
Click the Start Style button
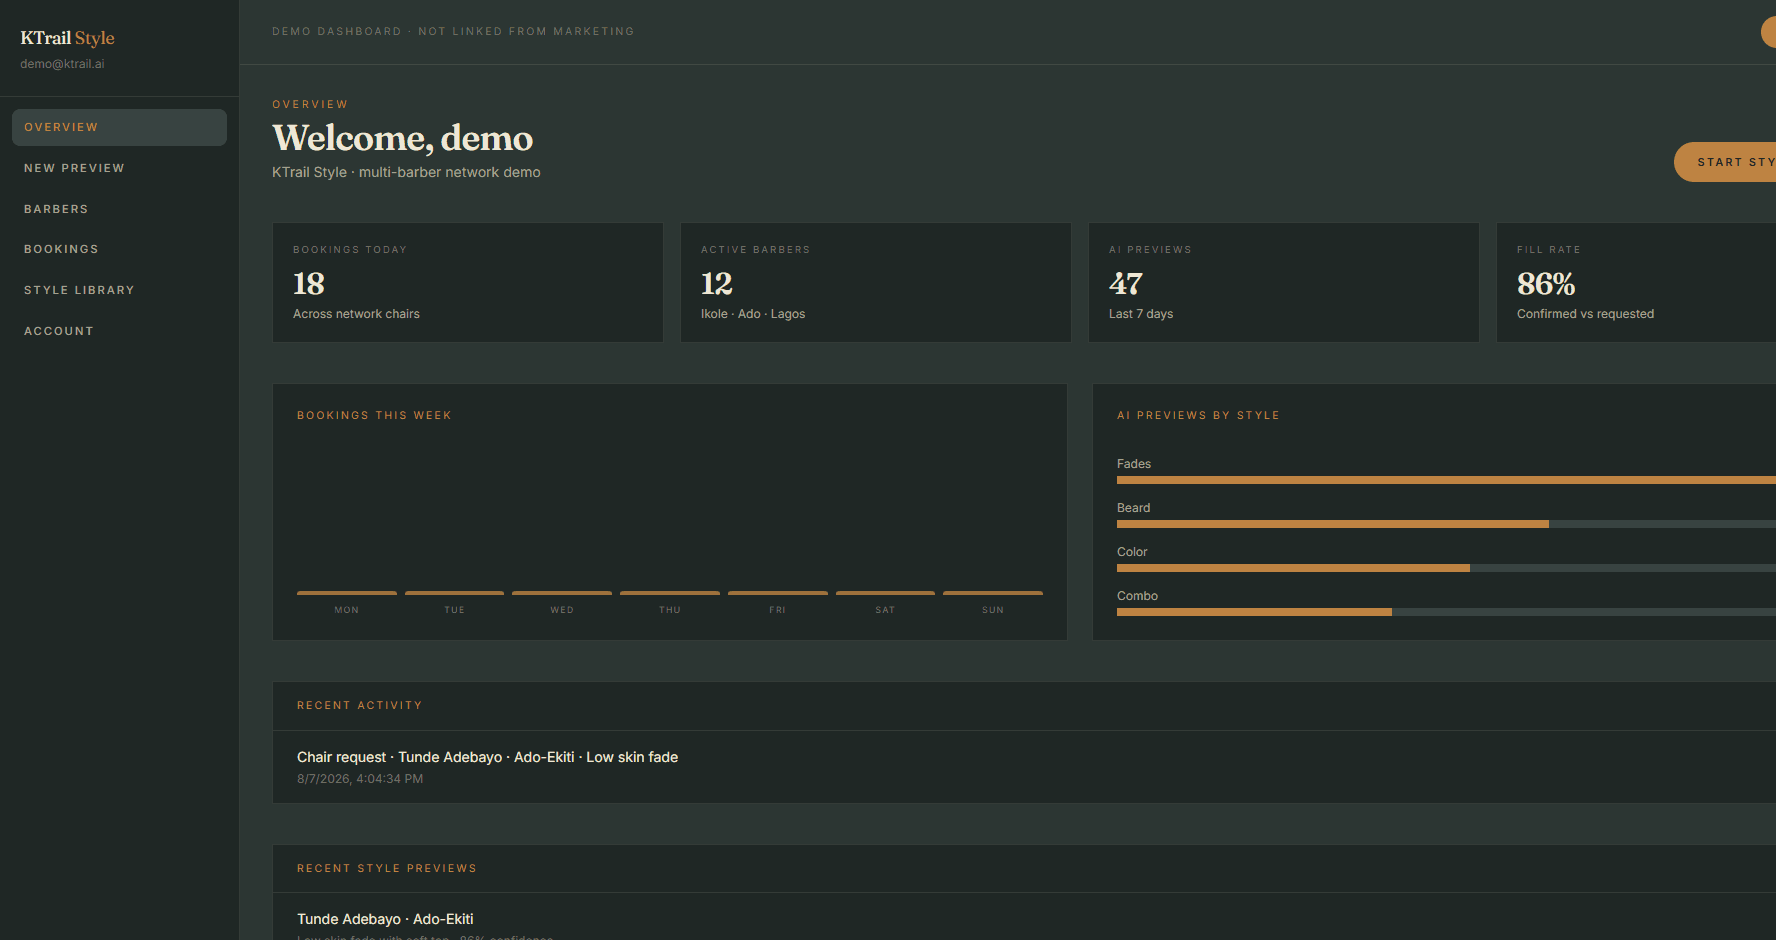[x=1725, y=162]
